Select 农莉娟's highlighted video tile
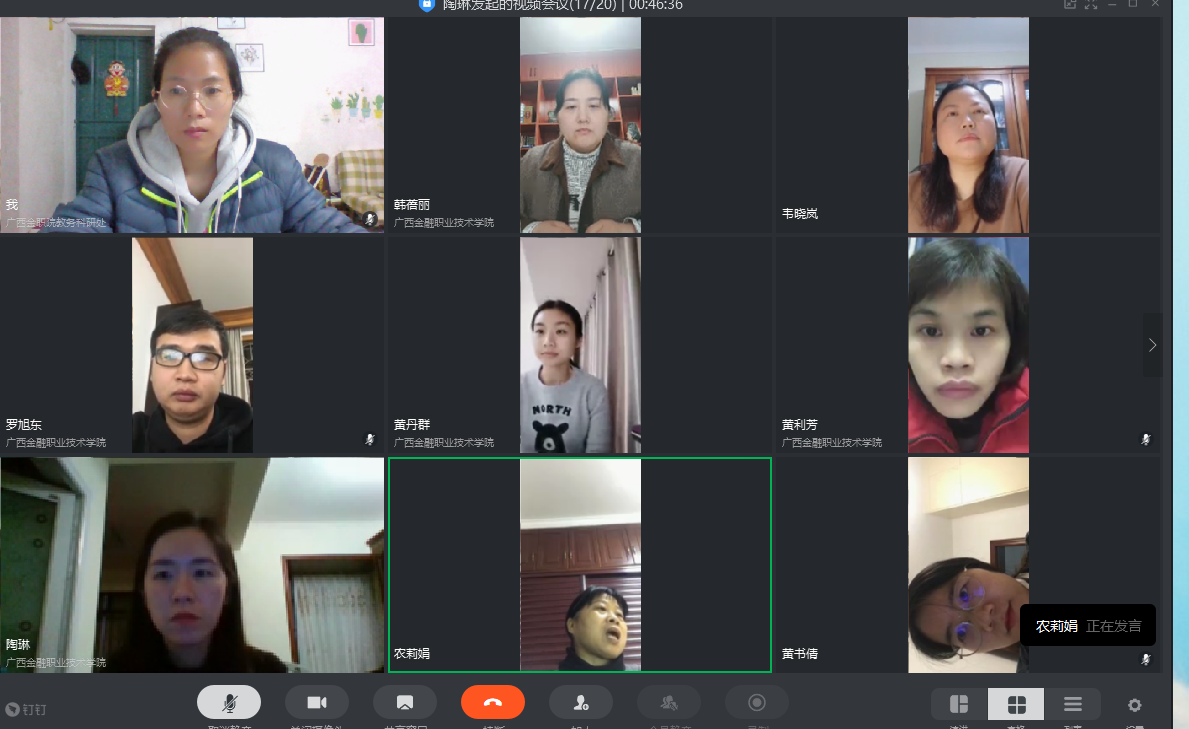The height and width of the screenshot is (729, 1189). [580, 565]
